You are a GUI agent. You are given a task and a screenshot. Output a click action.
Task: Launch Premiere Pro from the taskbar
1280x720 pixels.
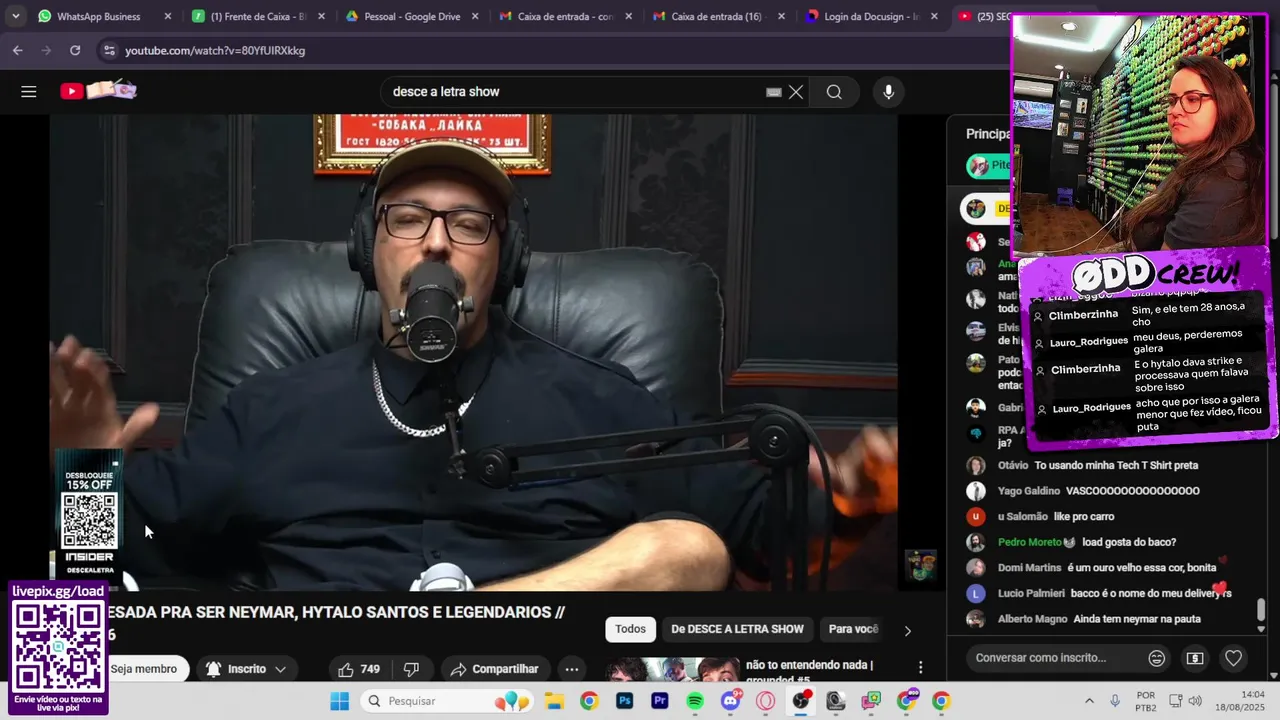pos(659,701)
